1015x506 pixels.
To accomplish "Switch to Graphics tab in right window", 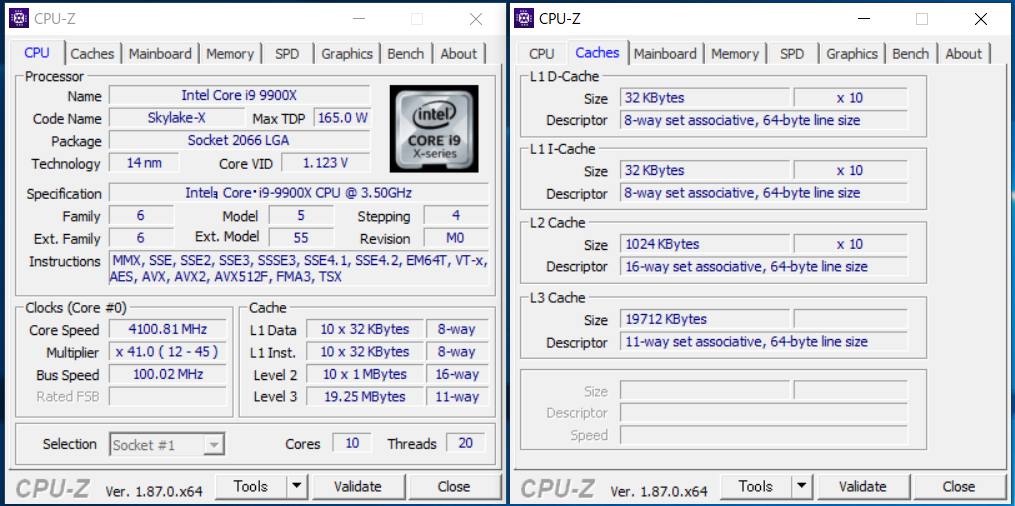I will point(852,54).
